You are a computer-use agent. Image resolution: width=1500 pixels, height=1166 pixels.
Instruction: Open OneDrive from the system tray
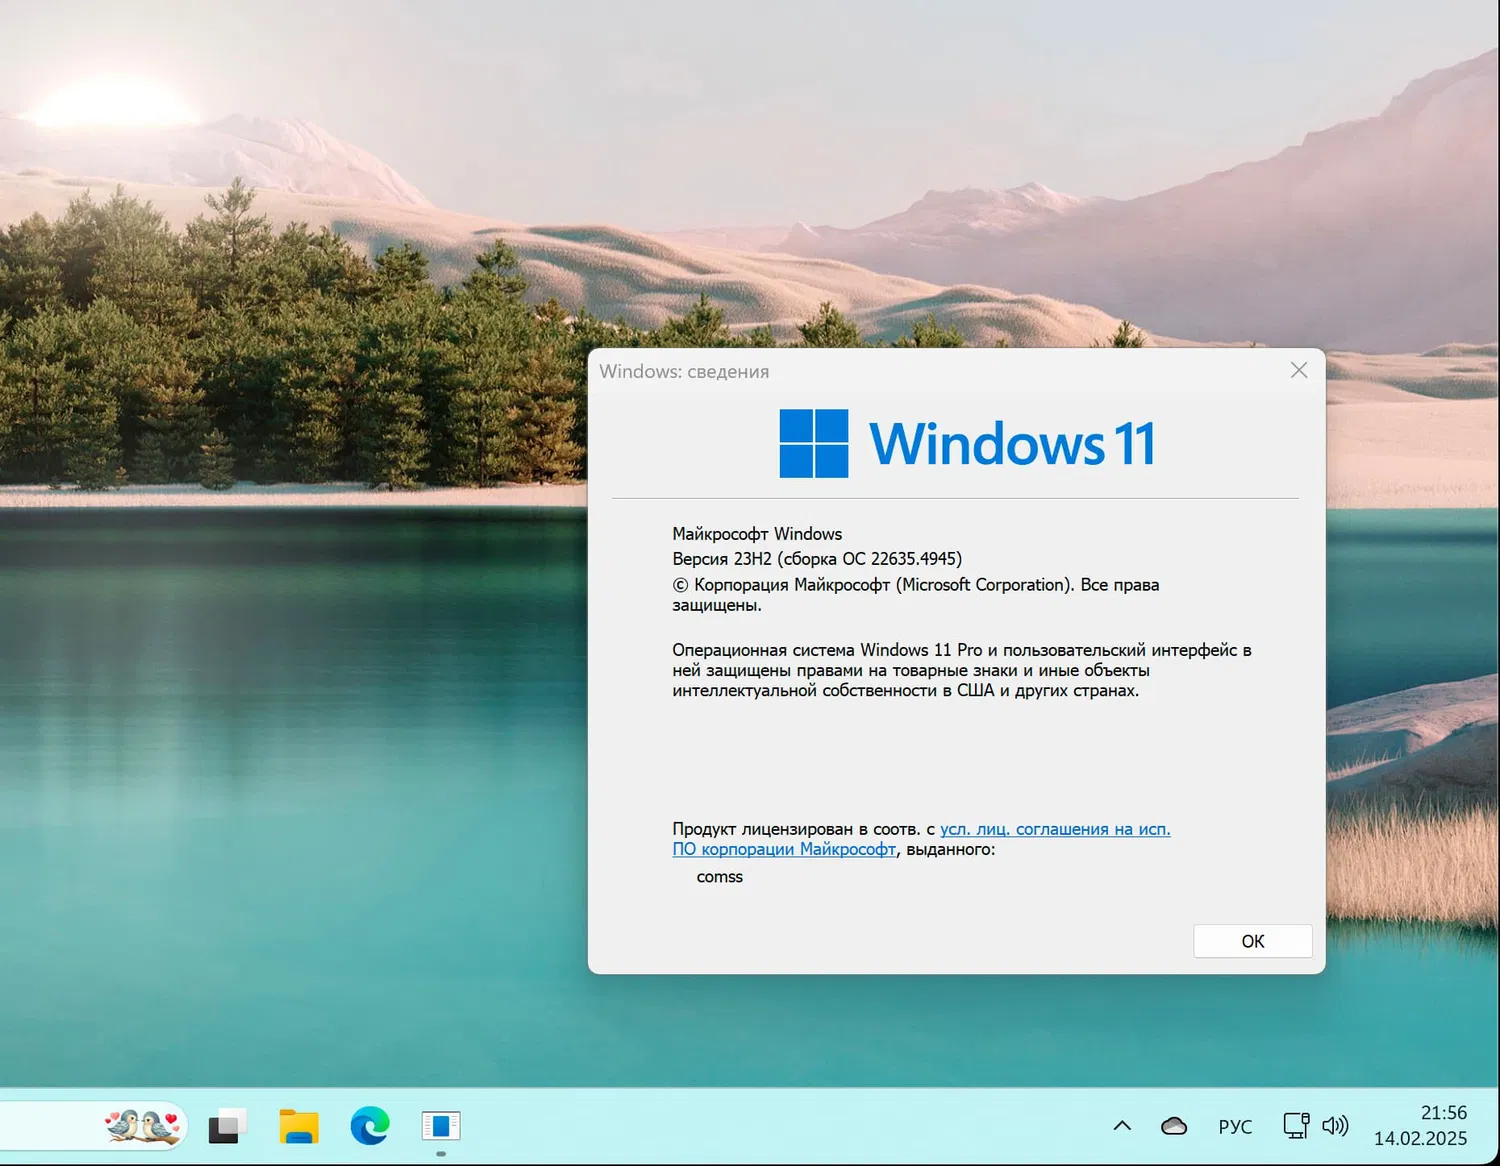point(1172,1125)
